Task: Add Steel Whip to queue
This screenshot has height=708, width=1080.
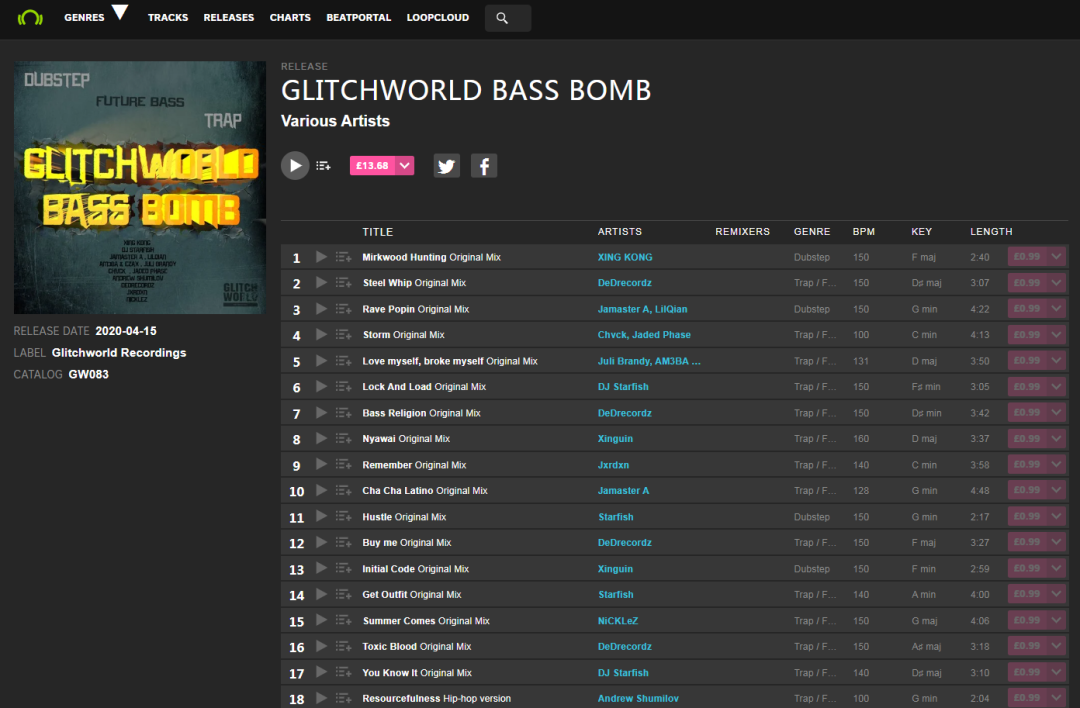Action: (344, 282)
